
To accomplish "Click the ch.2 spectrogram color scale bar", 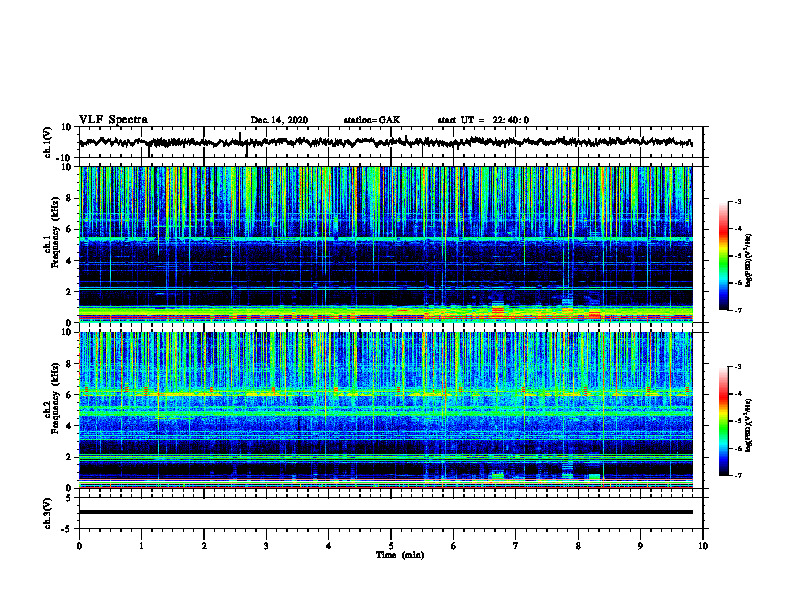I will click(x=724, y=421).
